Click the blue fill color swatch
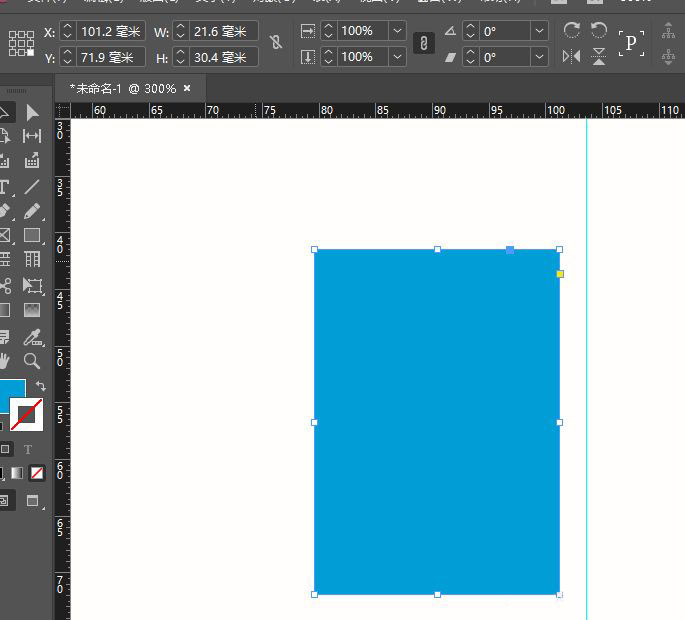Viewport: 685px width, 620px height. [11, 389]
